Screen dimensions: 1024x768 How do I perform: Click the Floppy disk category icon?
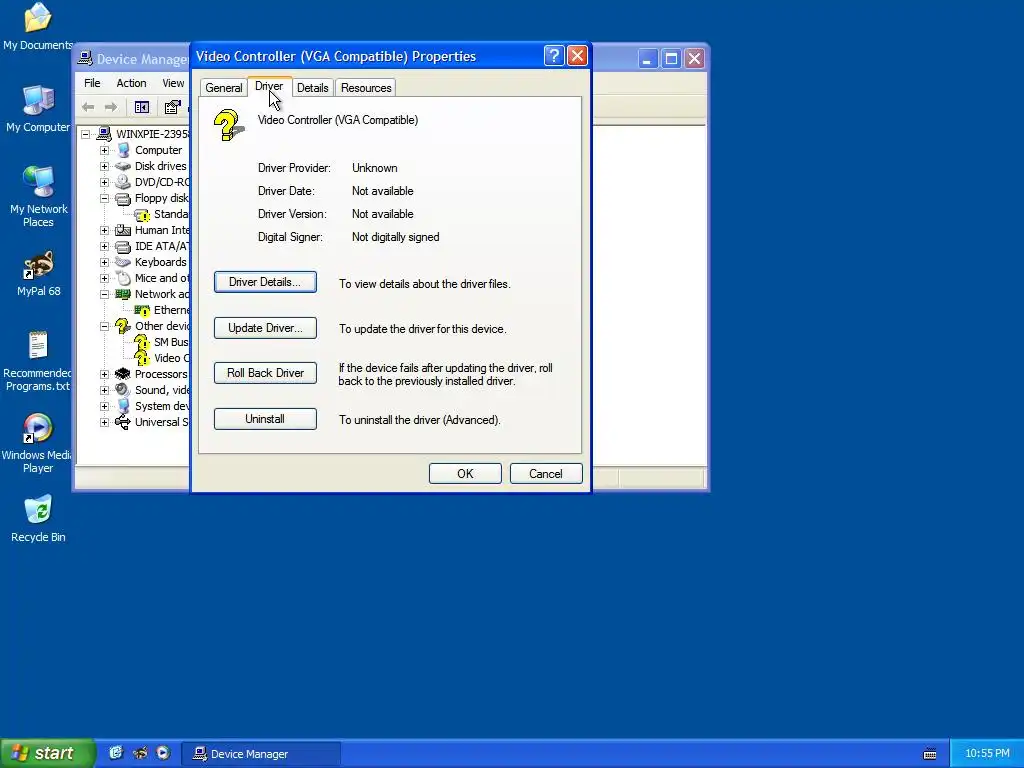coord(123,199)
